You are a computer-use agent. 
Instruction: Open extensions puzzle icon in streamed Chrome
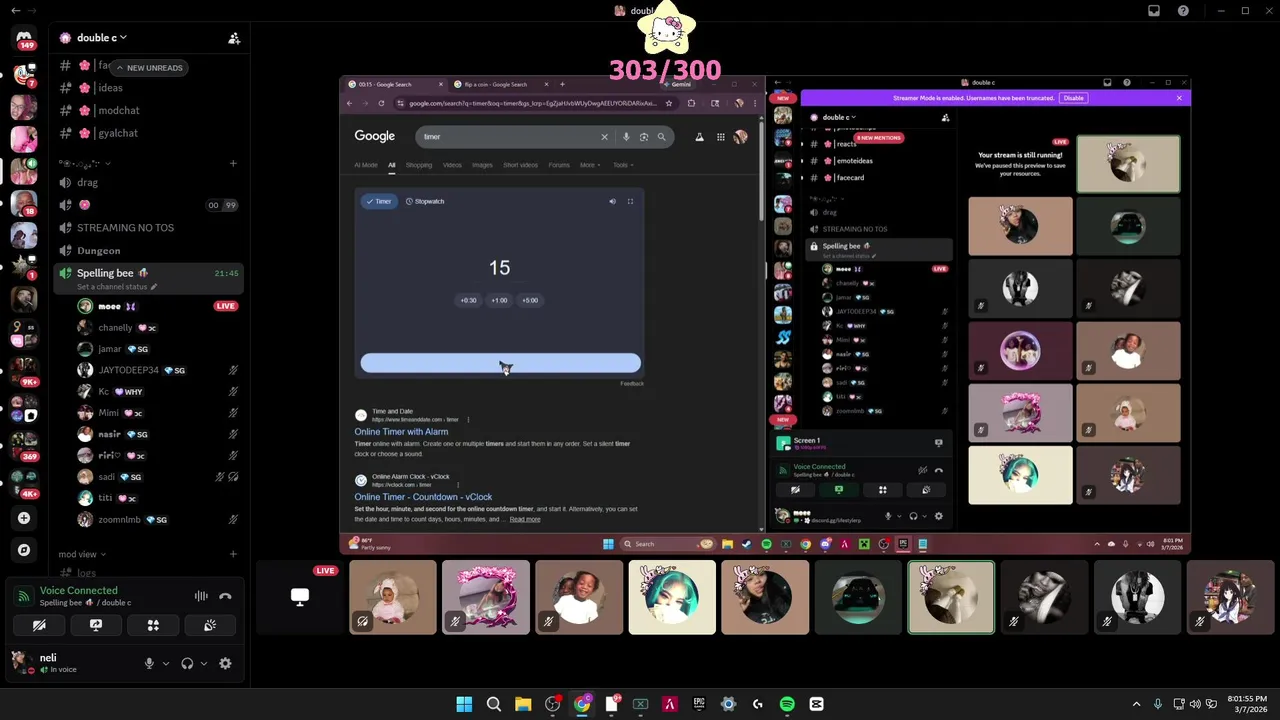tap(691, 103)
